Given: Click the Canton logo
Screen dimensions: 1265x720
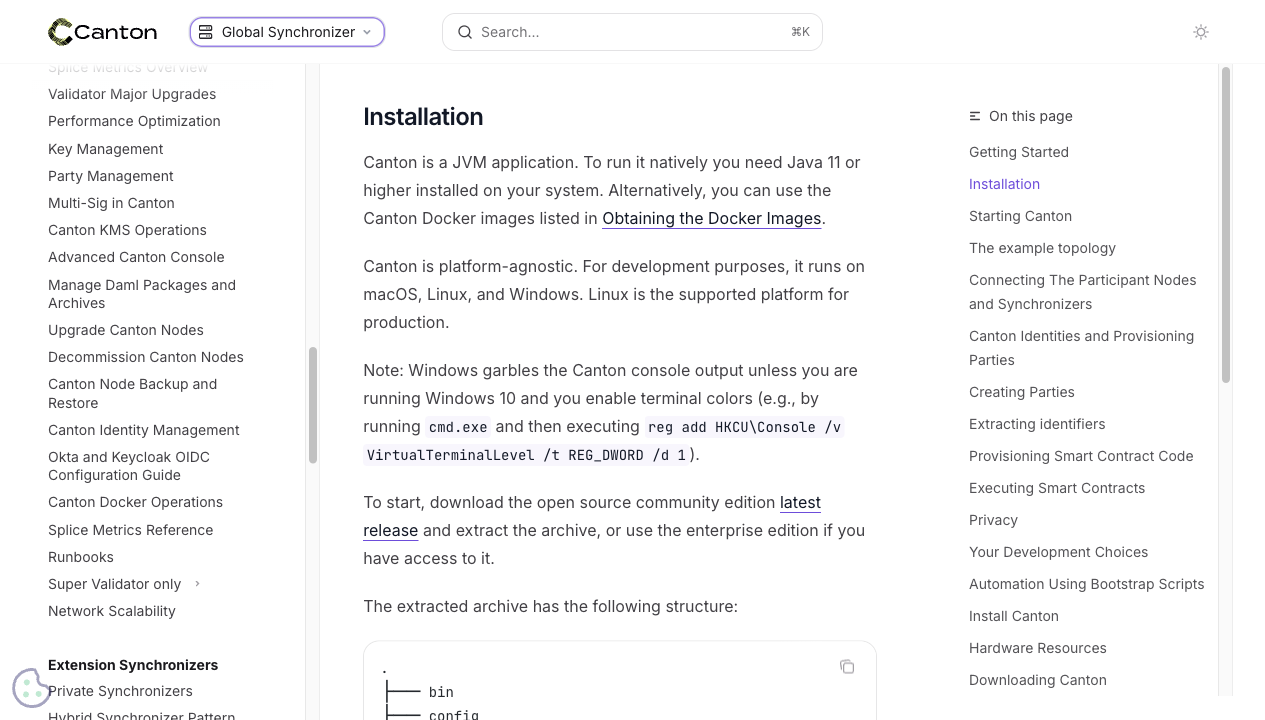Looking at the screenshot, I should tap(102, 32).
